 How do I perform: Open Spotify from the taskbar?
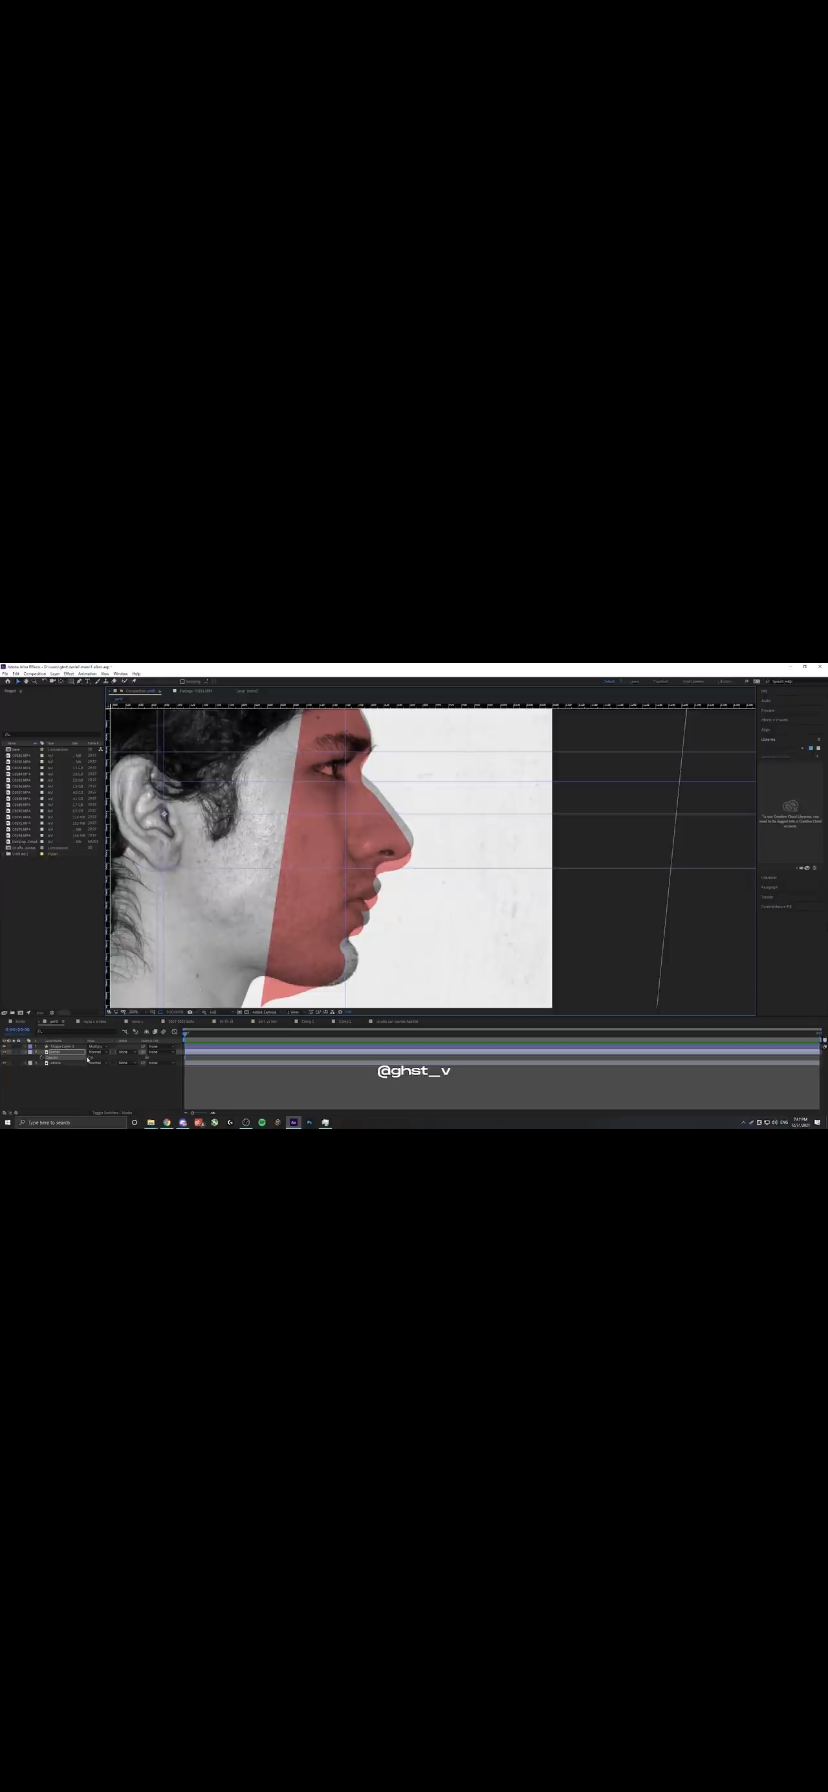coord(262,1122)
